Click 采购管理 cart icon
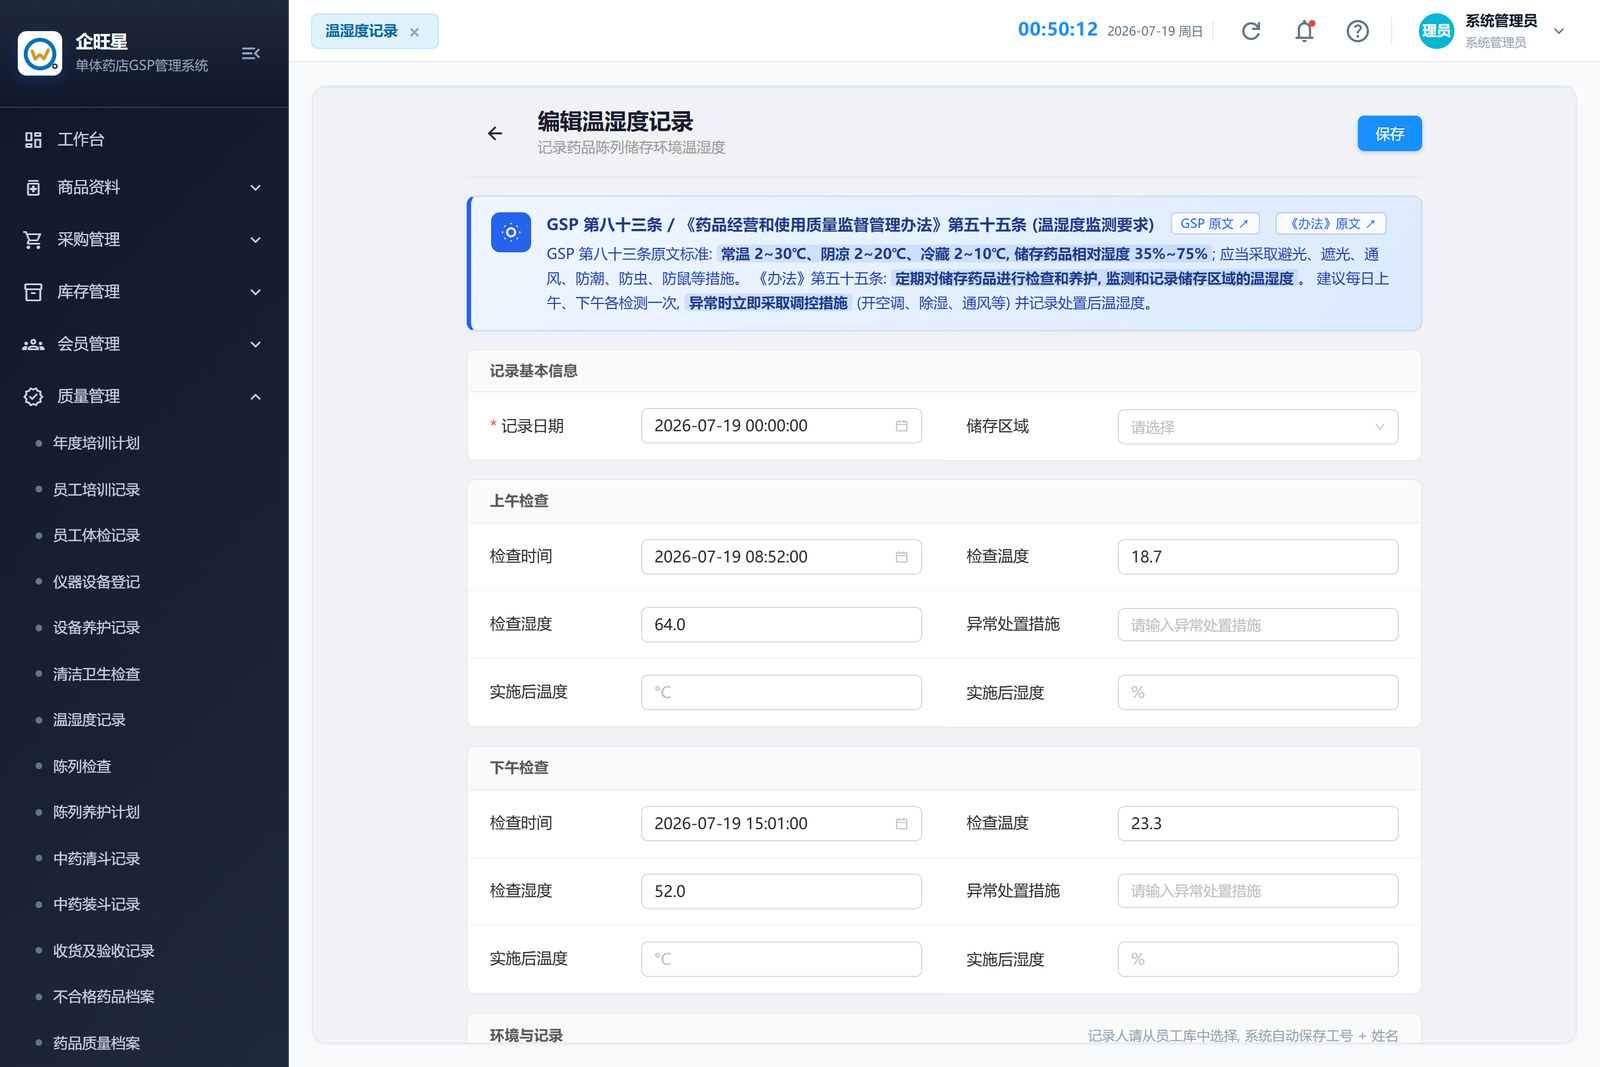This screenshot has width=1600, height=1067. coord(33,240)
